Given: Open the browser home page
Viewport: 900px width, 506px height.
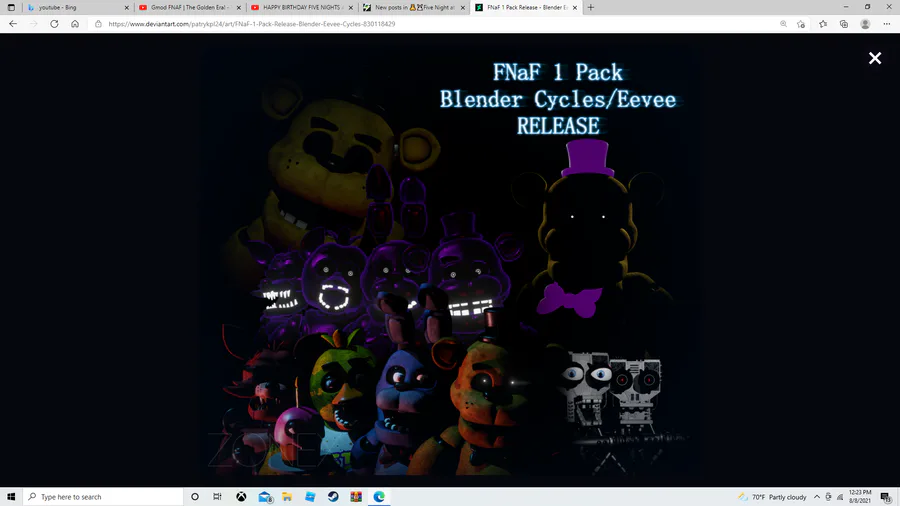Looking at the screenshot, I should 75,24.
